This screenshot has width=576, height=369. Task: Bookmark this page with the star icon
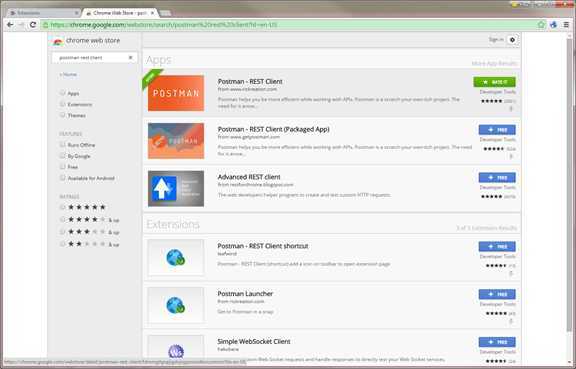coord(541,25)
